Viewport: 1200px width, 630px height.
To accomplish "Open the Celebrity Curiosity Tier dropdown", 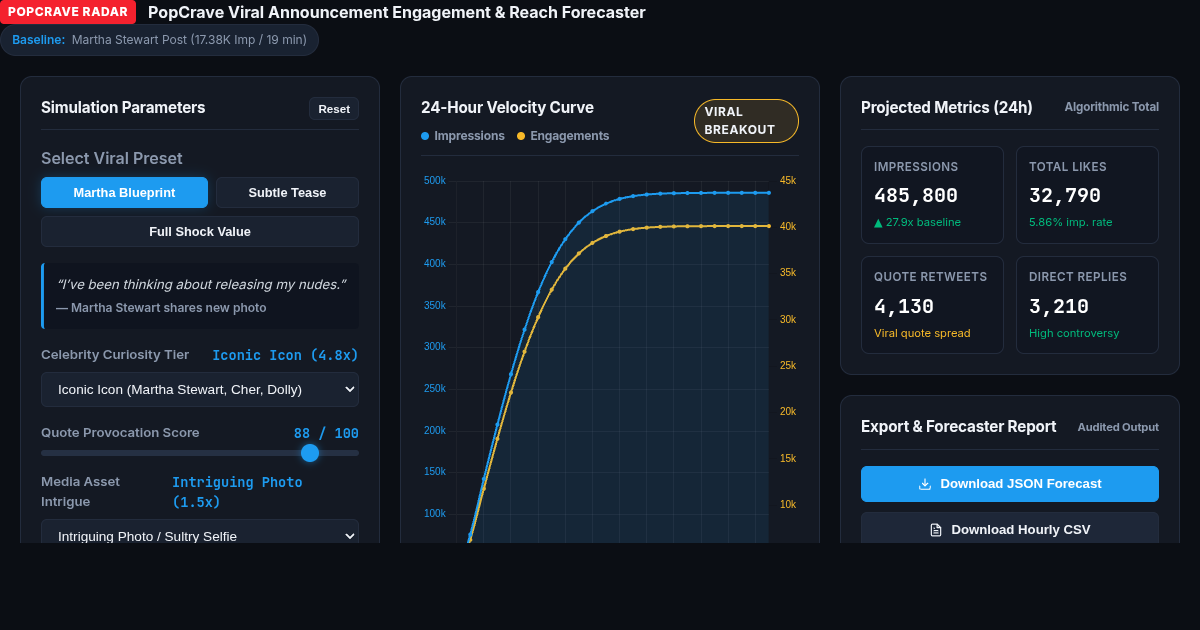I will [x=200, y=389].
